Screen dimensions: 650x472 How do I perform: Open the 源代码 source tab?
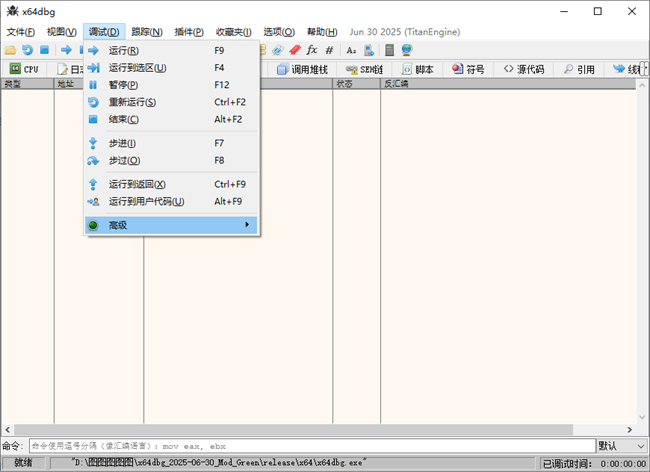coord(524,69)
